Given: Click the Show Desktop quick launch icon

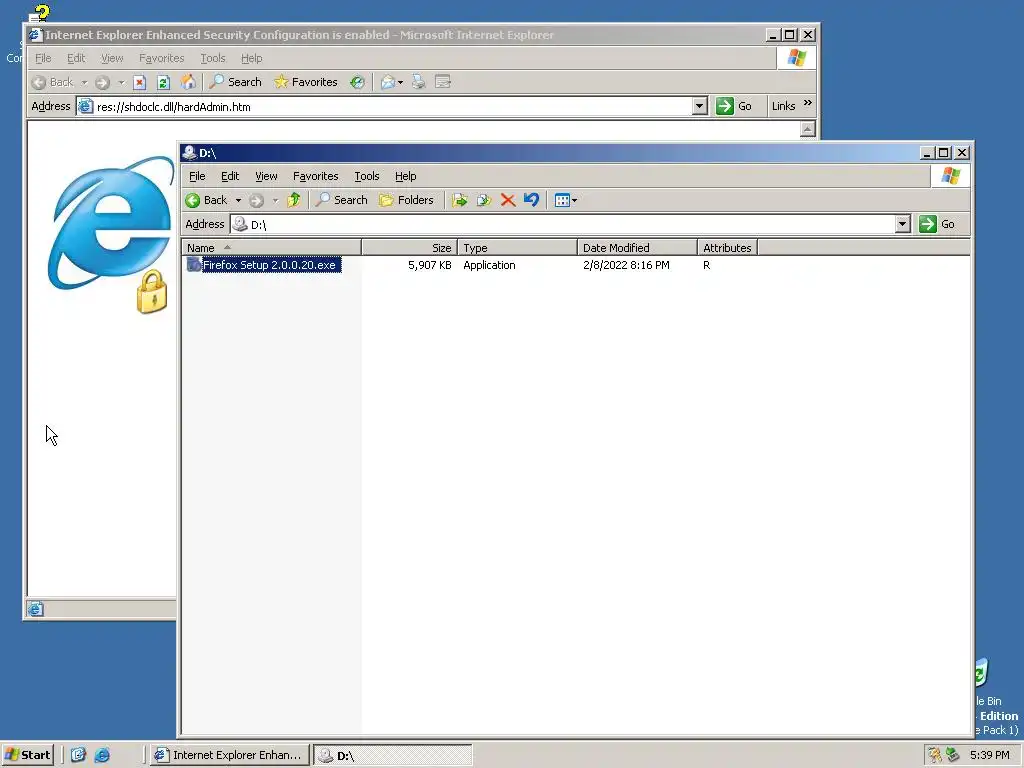Looking at the screenshot, I should tap(78, 755).
